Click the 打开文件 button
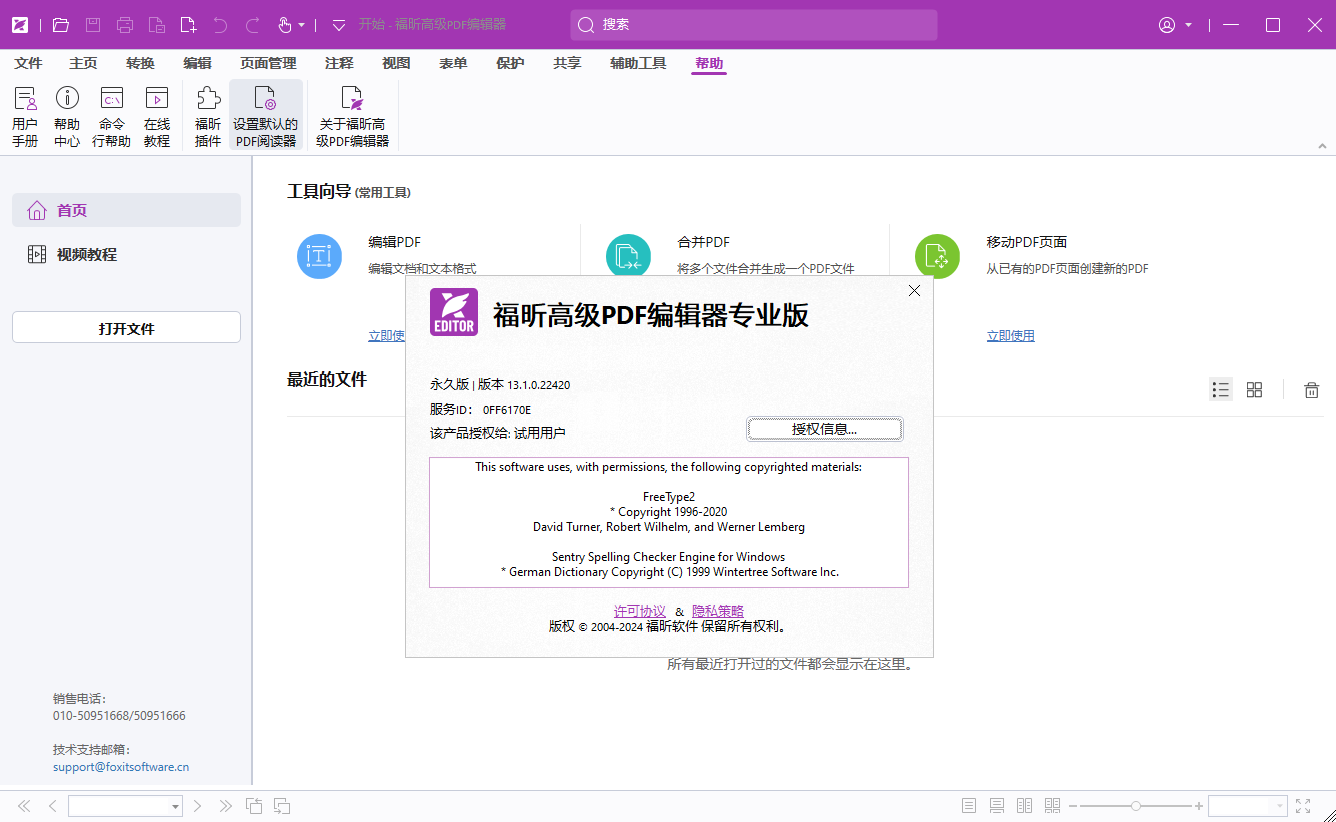This screenshot has width=1336, height=822. pos(126,328)
